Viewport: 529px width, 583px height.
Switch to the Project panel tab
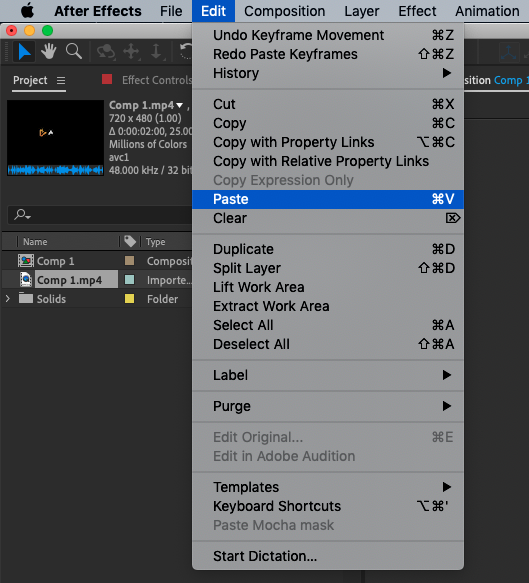click(x=30, y=80)
